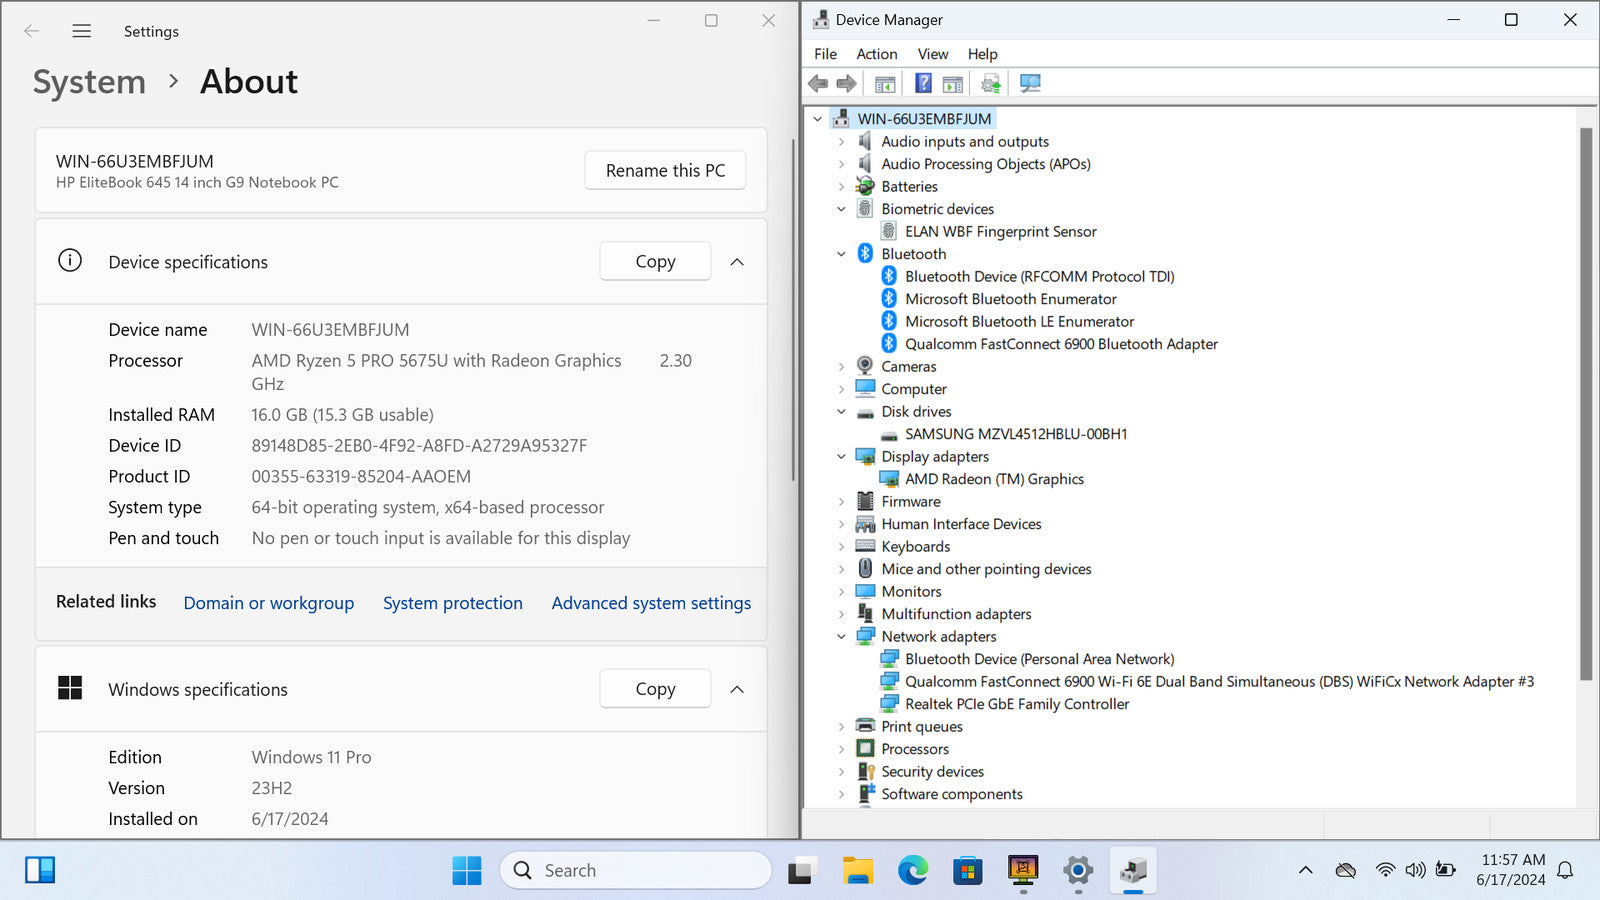Copy the Device specifications
Screen dimensions: 1600x900
click(x=655, y=262)
